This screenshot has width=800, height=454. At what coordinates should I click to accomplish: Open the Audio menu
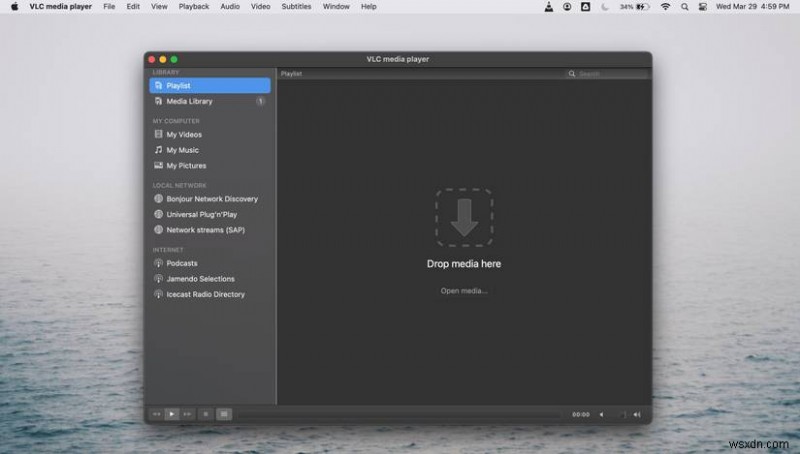230,7
